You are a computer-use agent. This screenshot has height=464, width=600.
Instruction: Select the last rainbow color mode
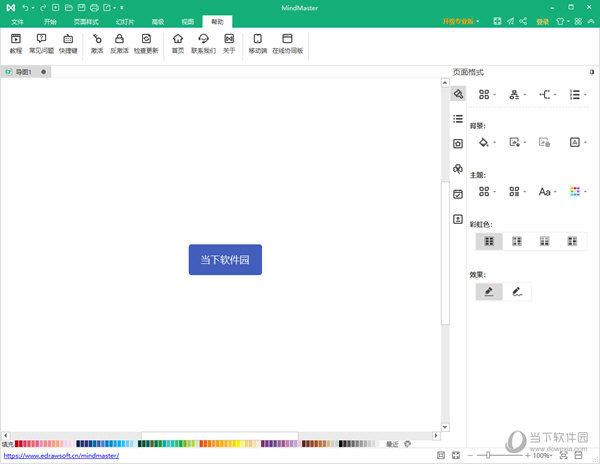pos(572,241)
